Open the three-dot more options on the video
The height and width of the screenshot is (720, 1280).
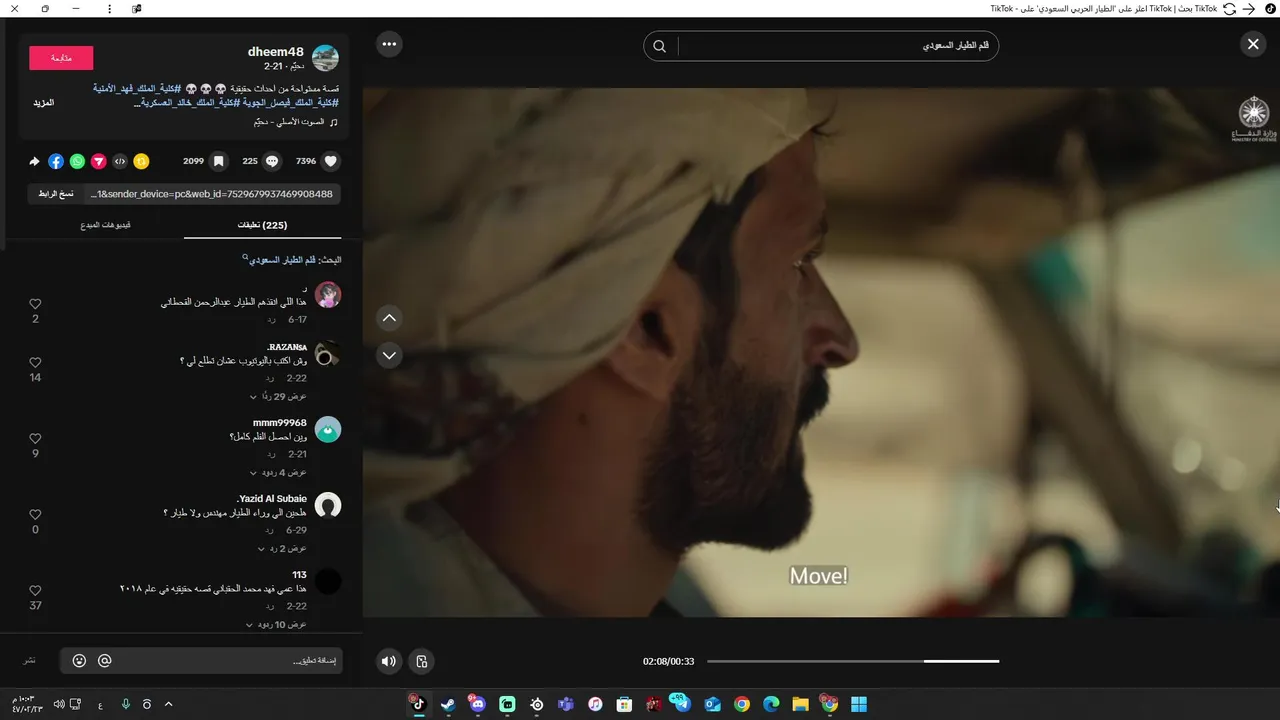[x=389, y=44]
